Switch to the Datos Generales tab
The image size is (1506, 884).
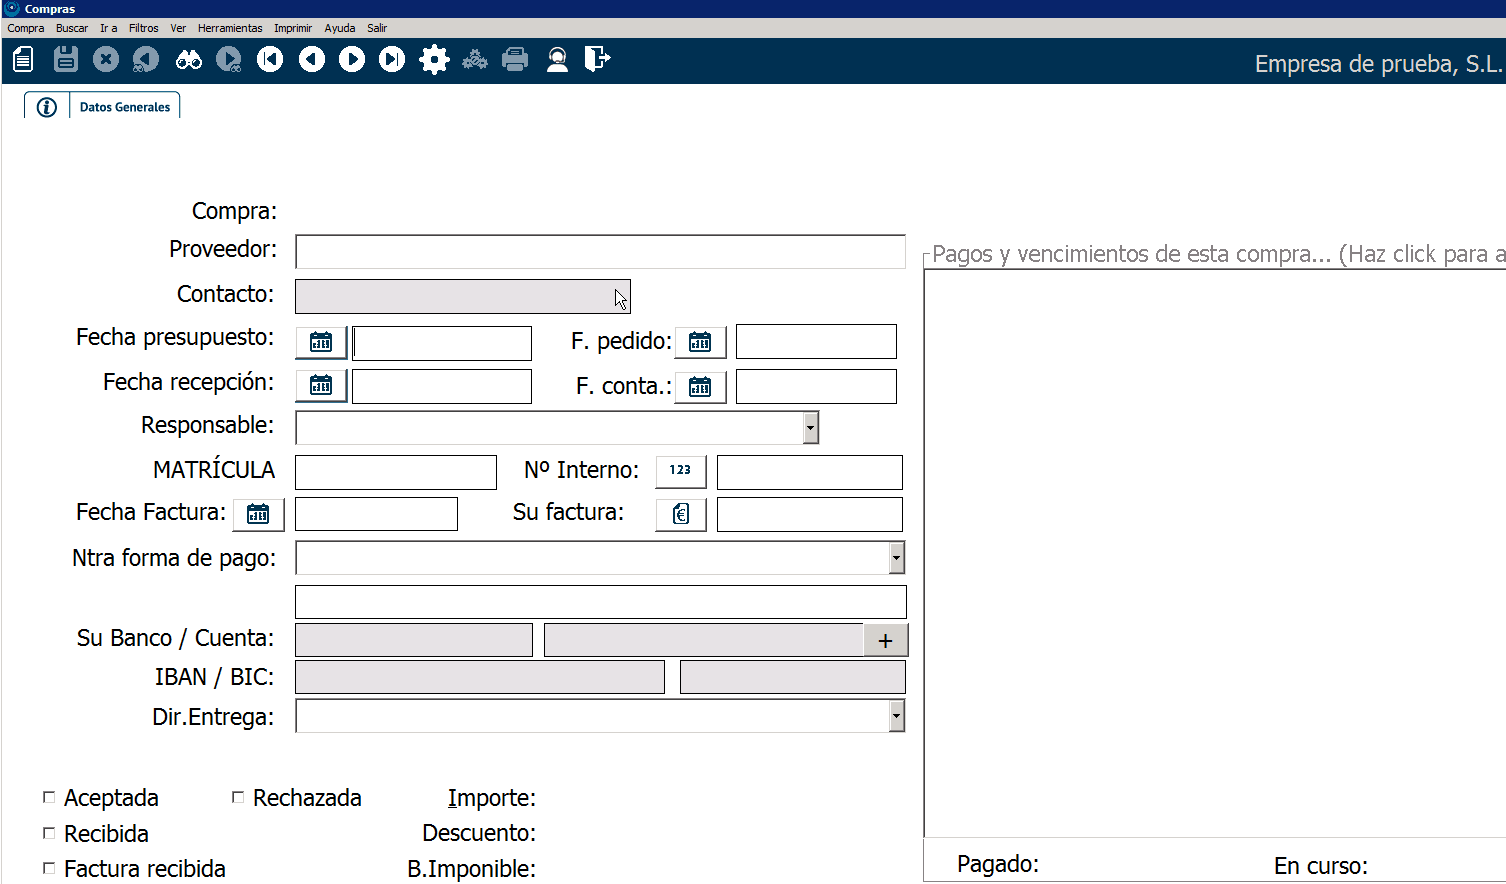(x=125, y=107)
